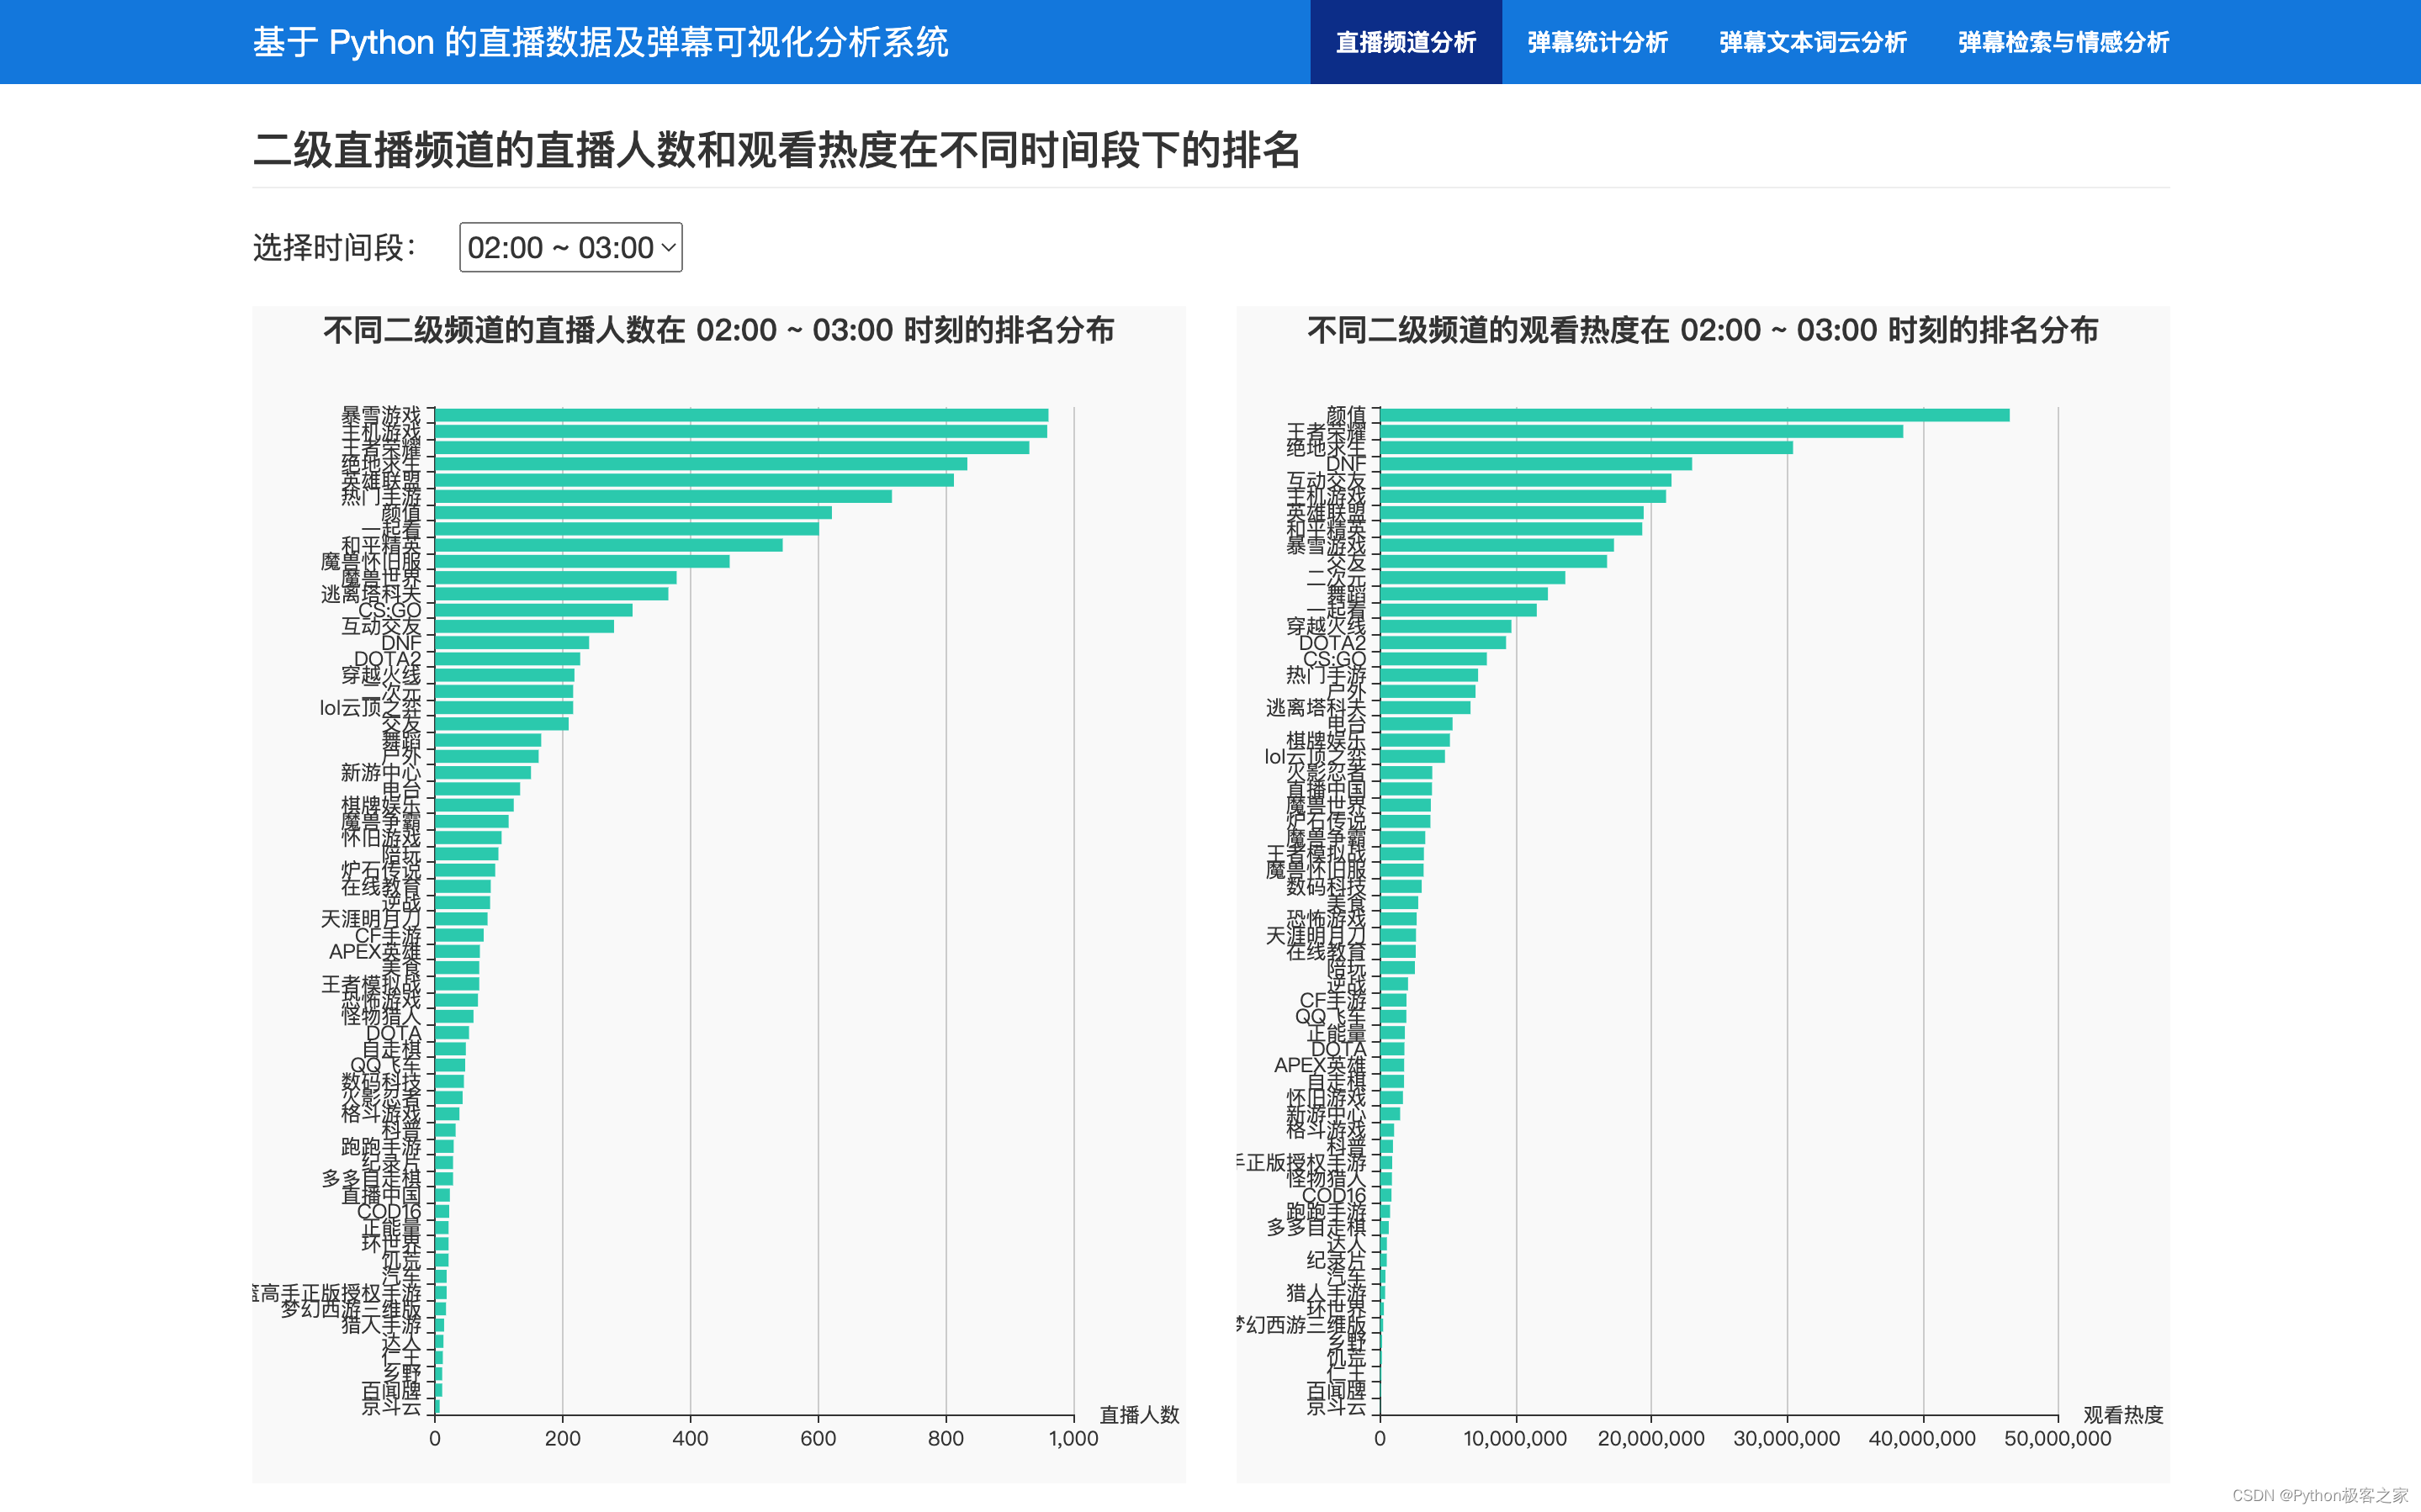Click the 暴雪游戏 label on the left chart axis
The height and width of the screenshot is (1512, 2421).
(381, 415)
